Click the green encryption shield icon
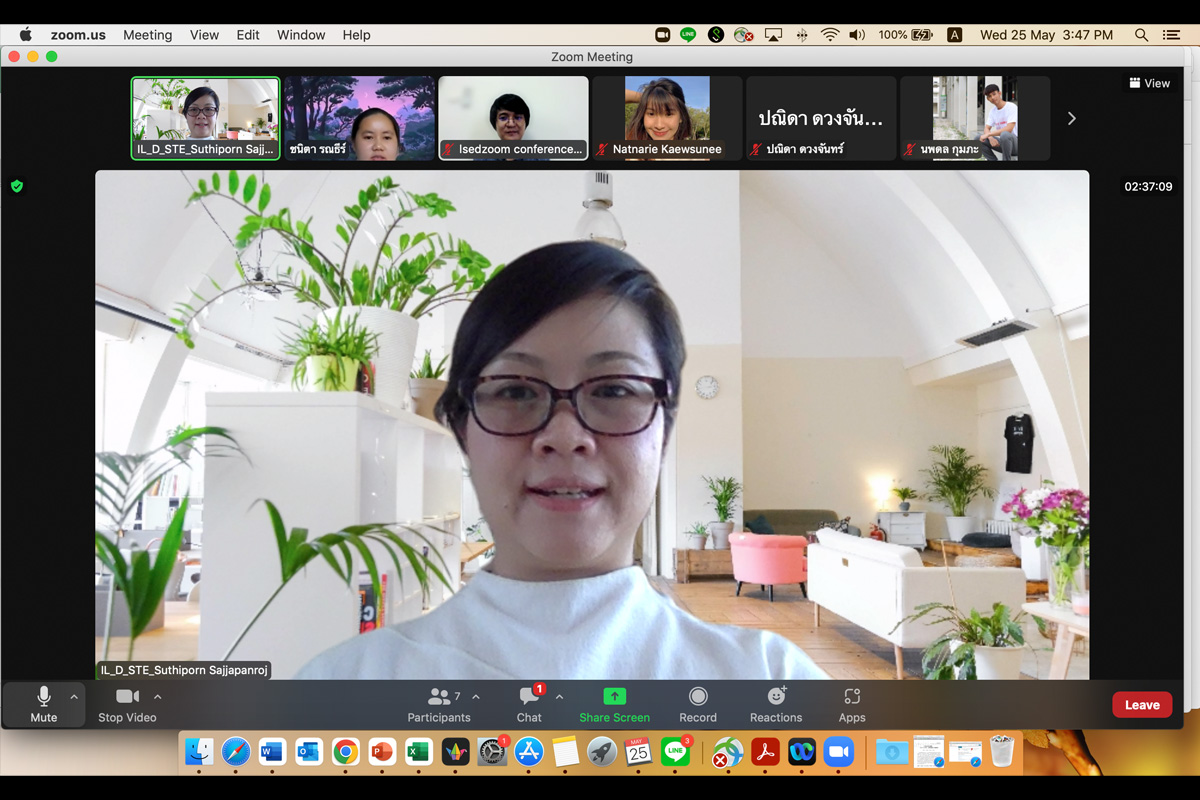The height and width of the screenshot is (800, 1200). click(x=17, y=186)
